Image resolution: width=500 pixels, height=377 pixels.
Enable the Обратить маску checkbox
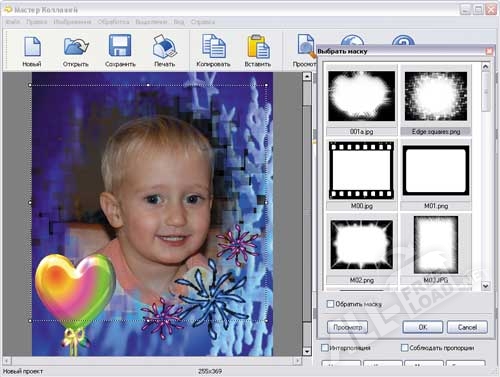pyautogui.click(x=330, y=304)
